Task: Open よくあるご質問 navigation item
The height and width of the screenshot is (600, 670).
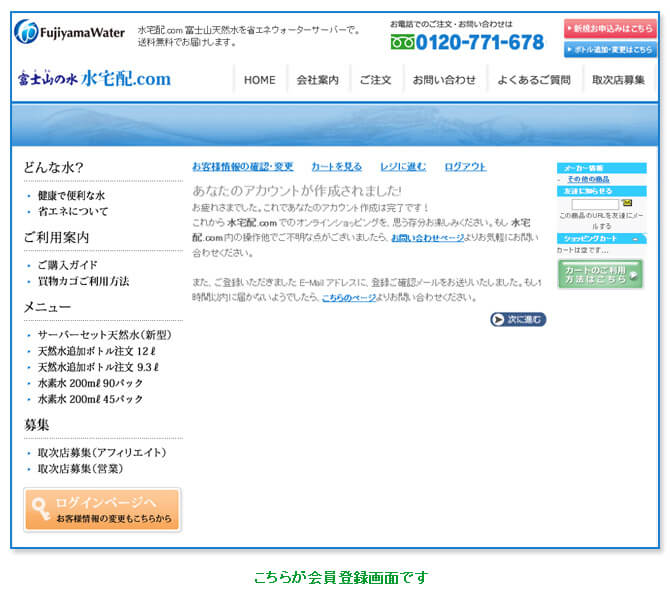Action: click(534, 80)
